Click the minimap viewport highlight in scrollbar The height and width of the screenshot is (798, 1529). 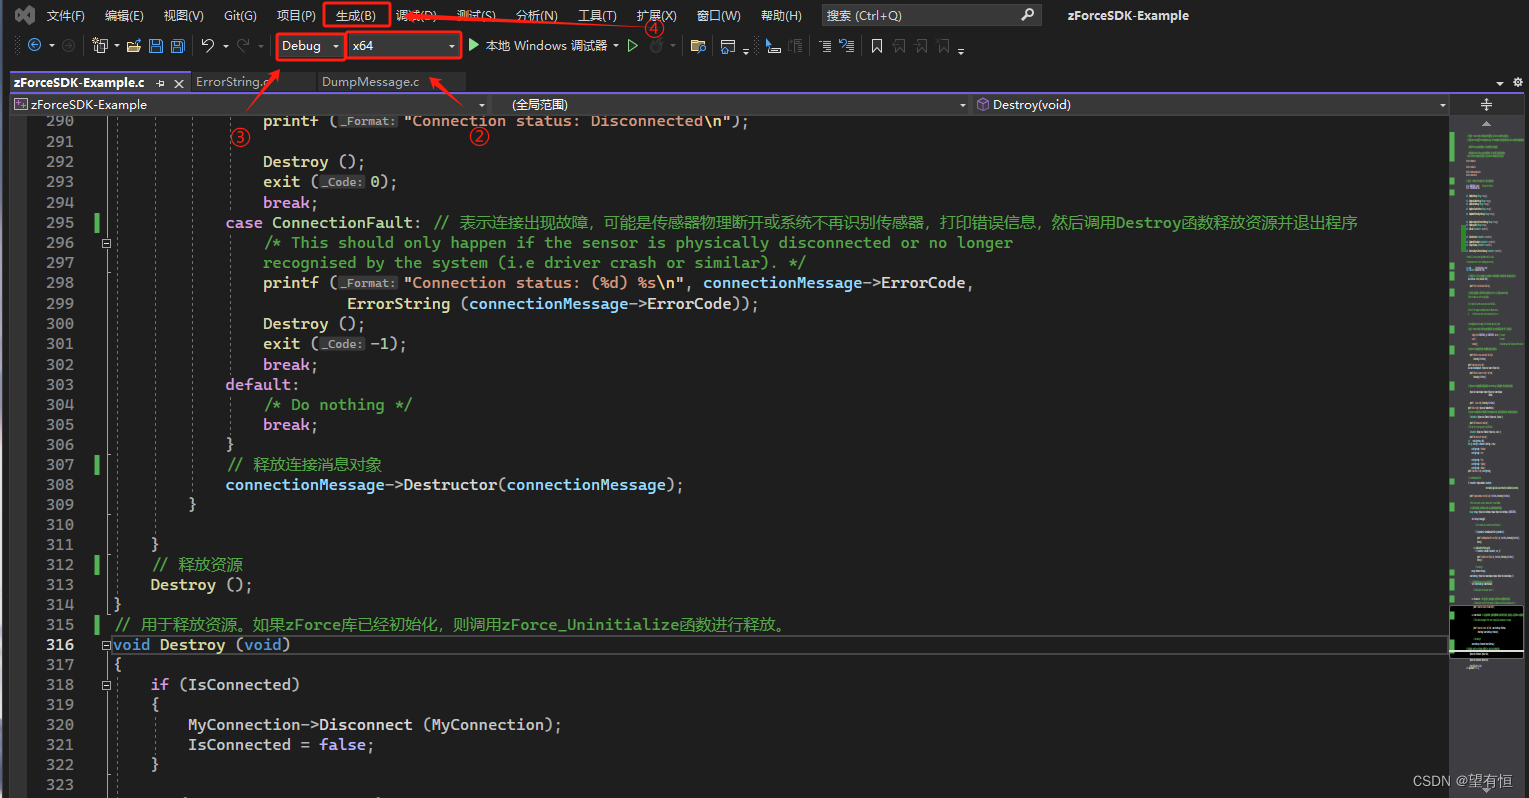[1486, 631]
